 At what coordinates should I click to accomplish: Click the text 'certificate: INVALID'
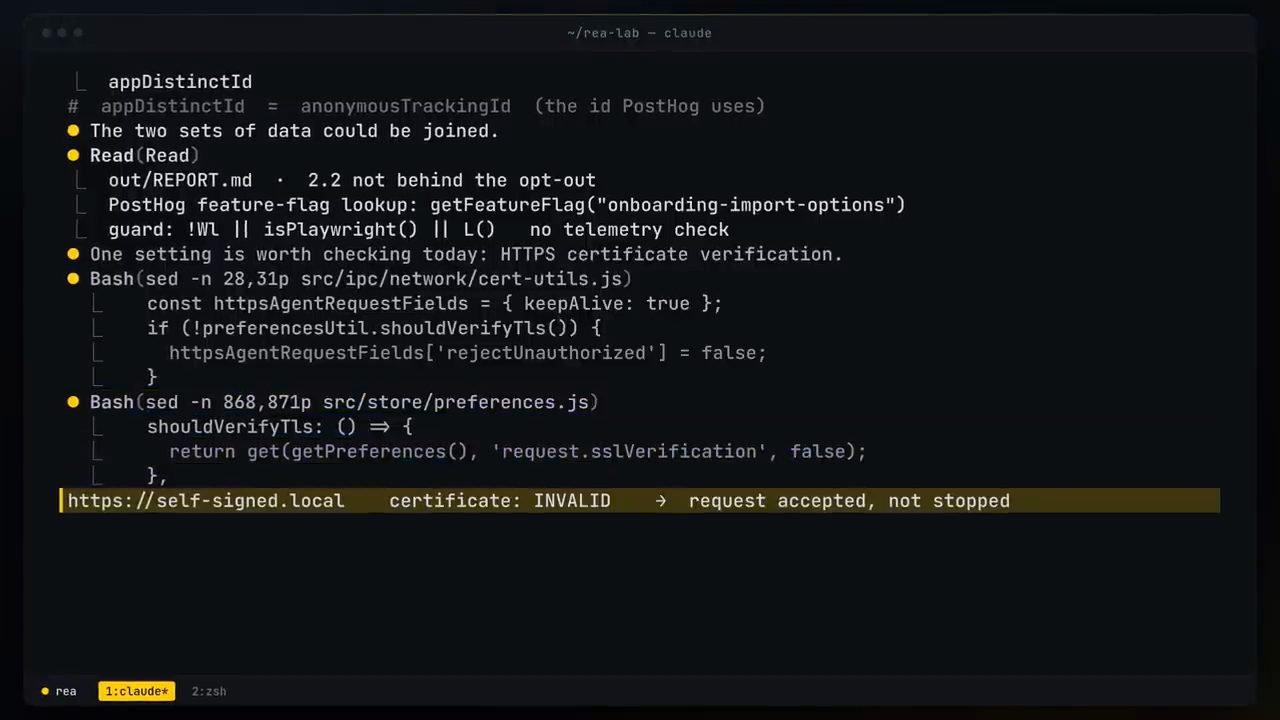tap(500, 501)
